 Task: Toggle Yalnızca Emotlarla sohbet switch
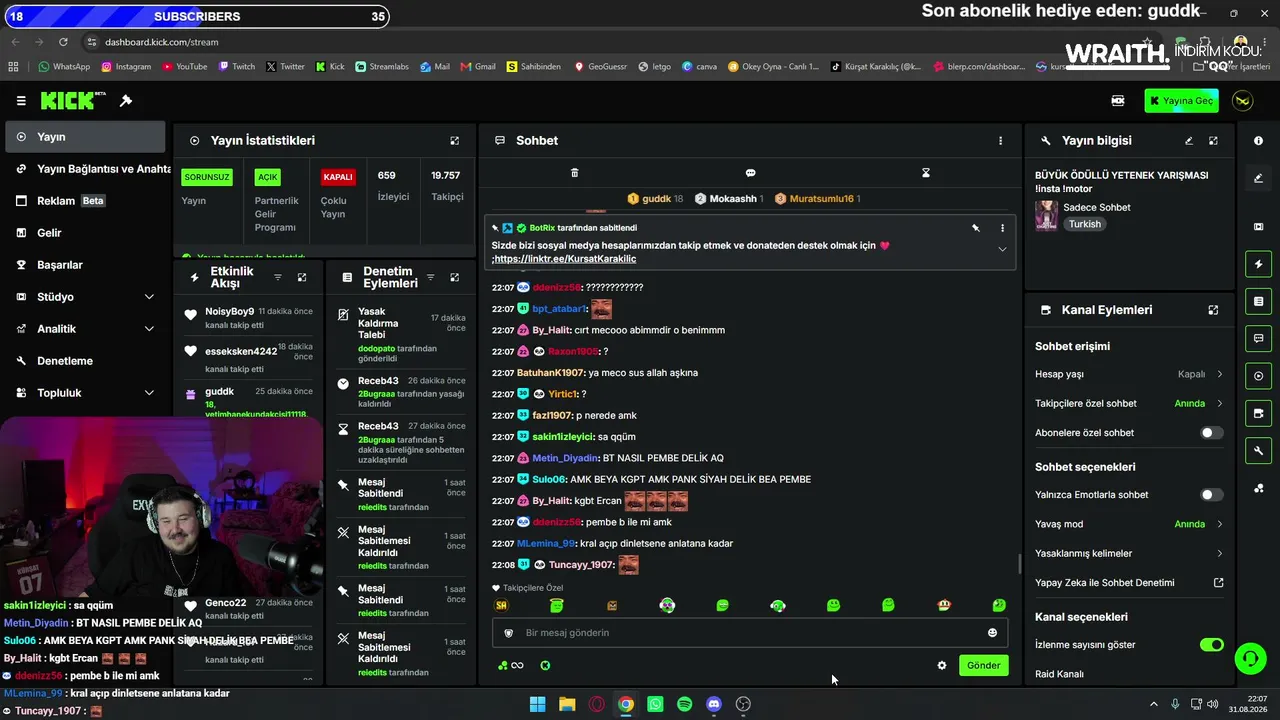[1211, 495]
